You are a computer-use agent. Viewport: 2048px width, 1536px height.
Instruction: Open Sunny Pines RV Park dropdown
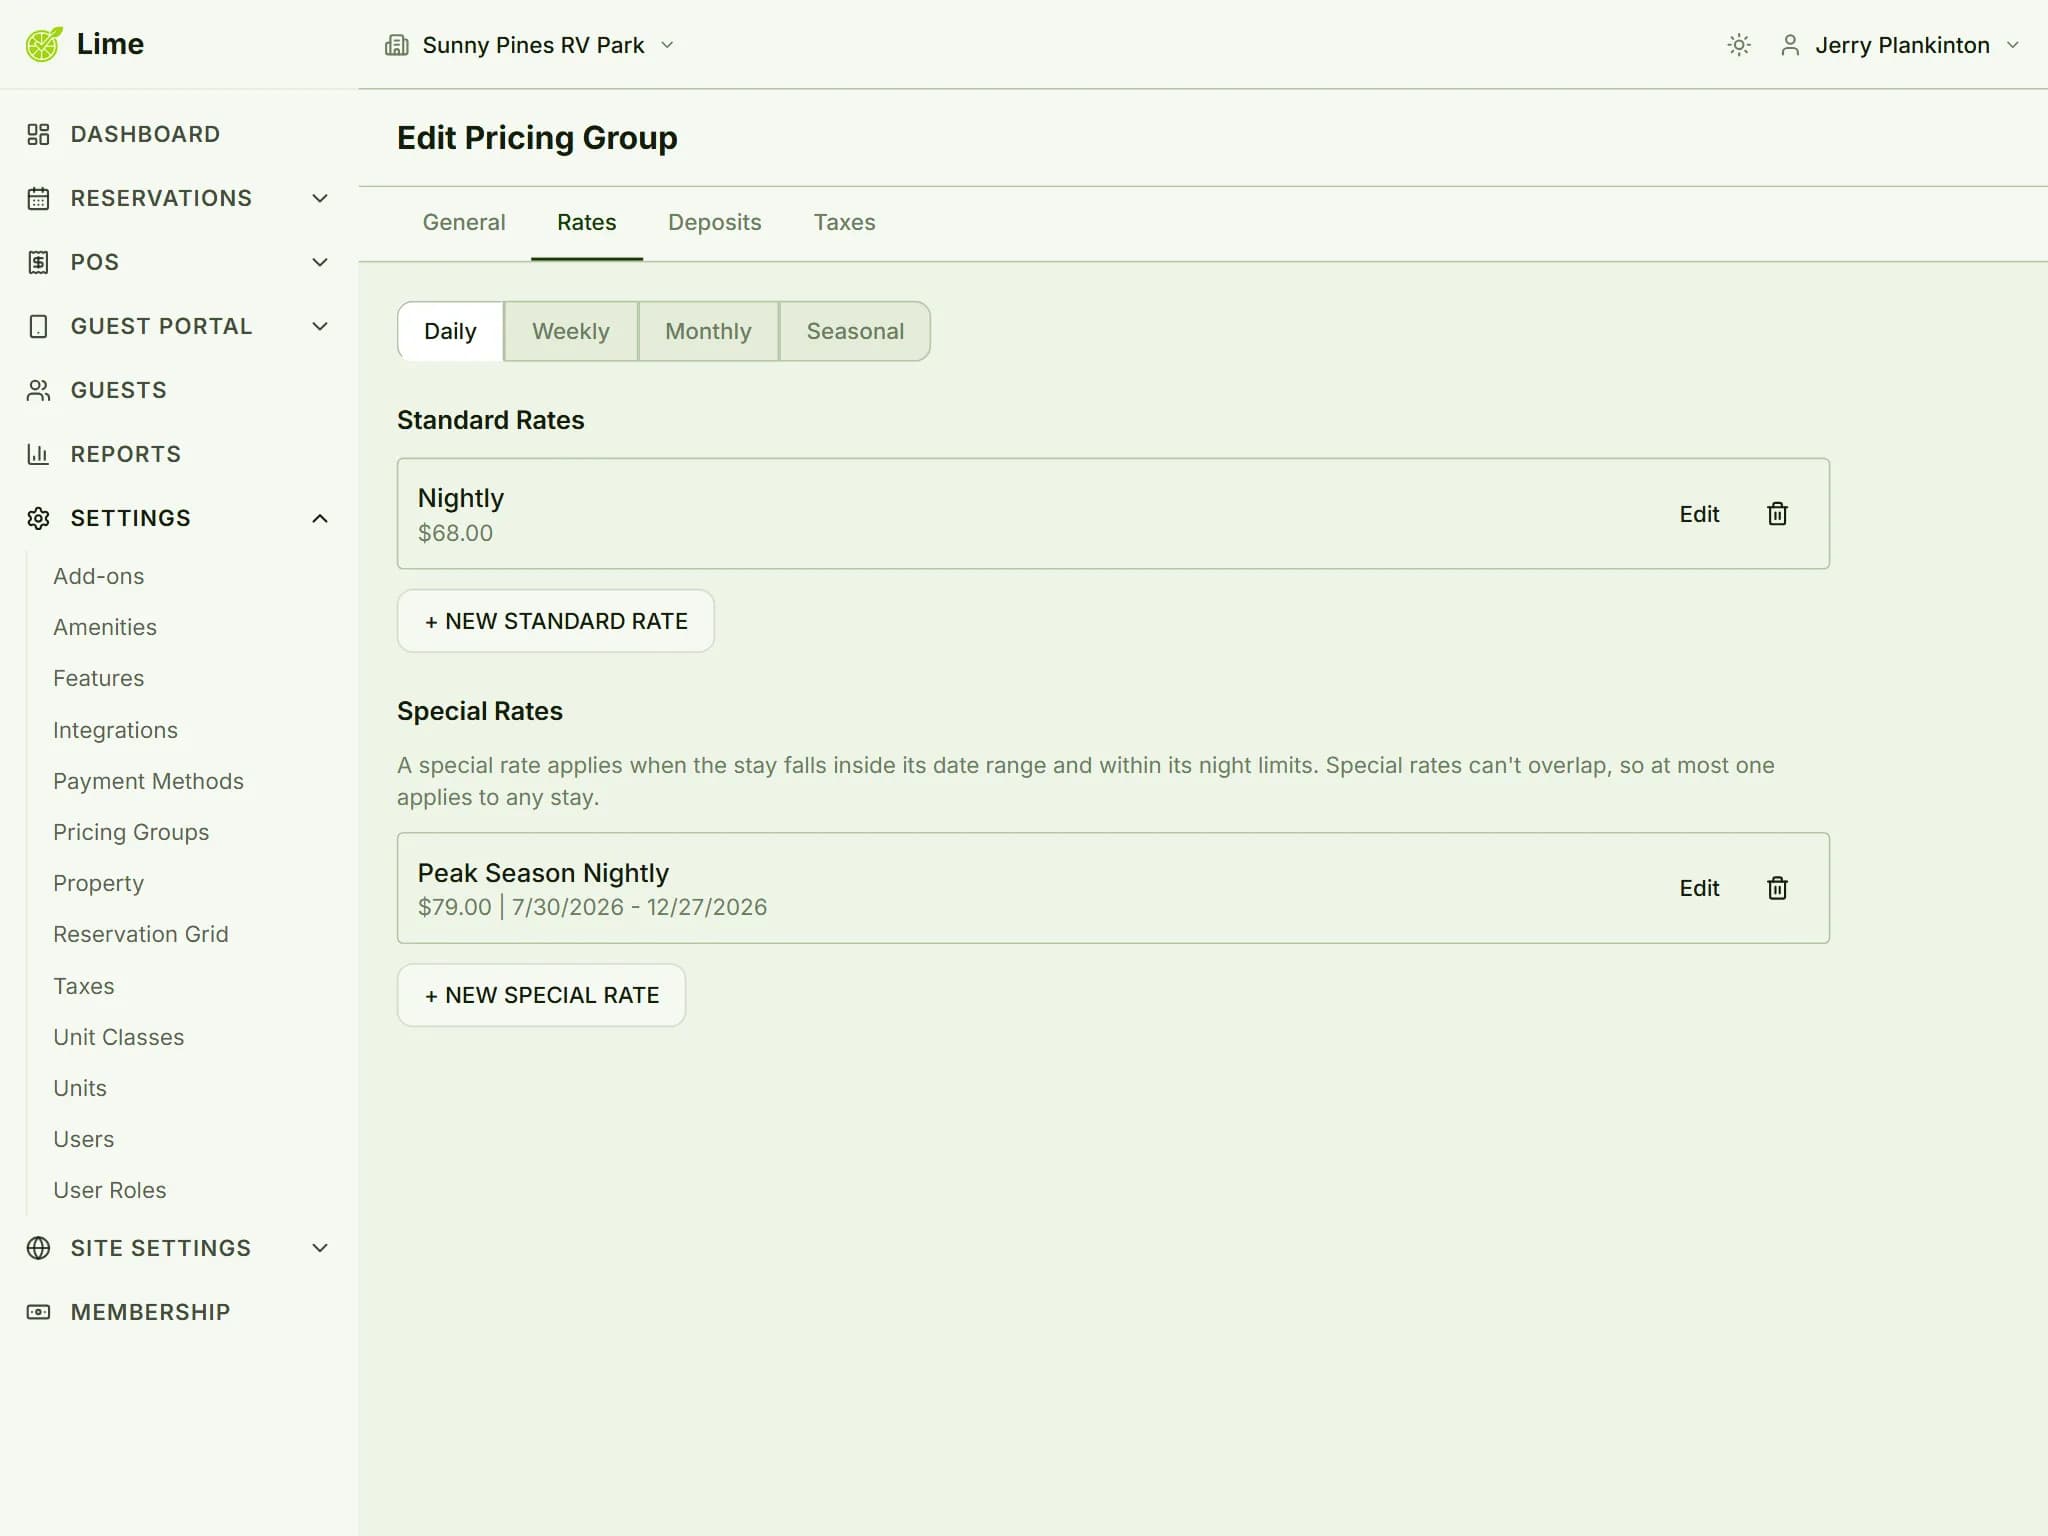(530, 45)
